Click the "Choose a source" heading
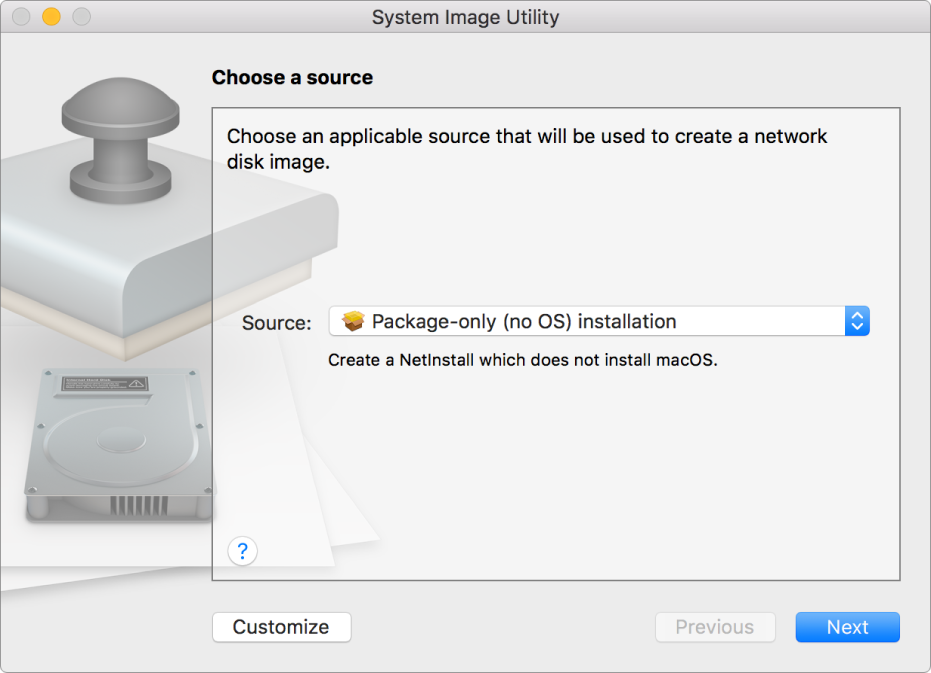This screenshot has height=673, width=931. pyautogui.click(x=292, y=77)
